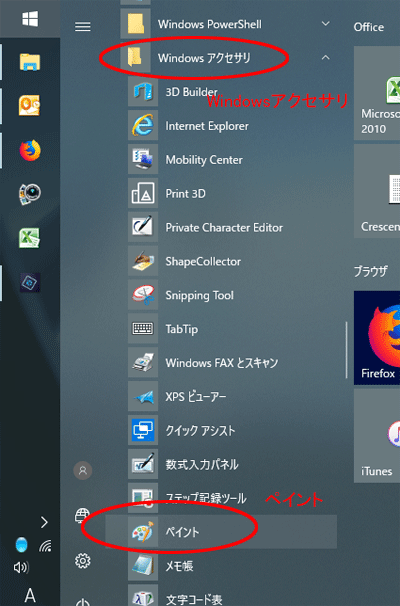Screen dimensions: 400x606
Task: Launch Outlook from the taskbar
Action: point(29,106)
